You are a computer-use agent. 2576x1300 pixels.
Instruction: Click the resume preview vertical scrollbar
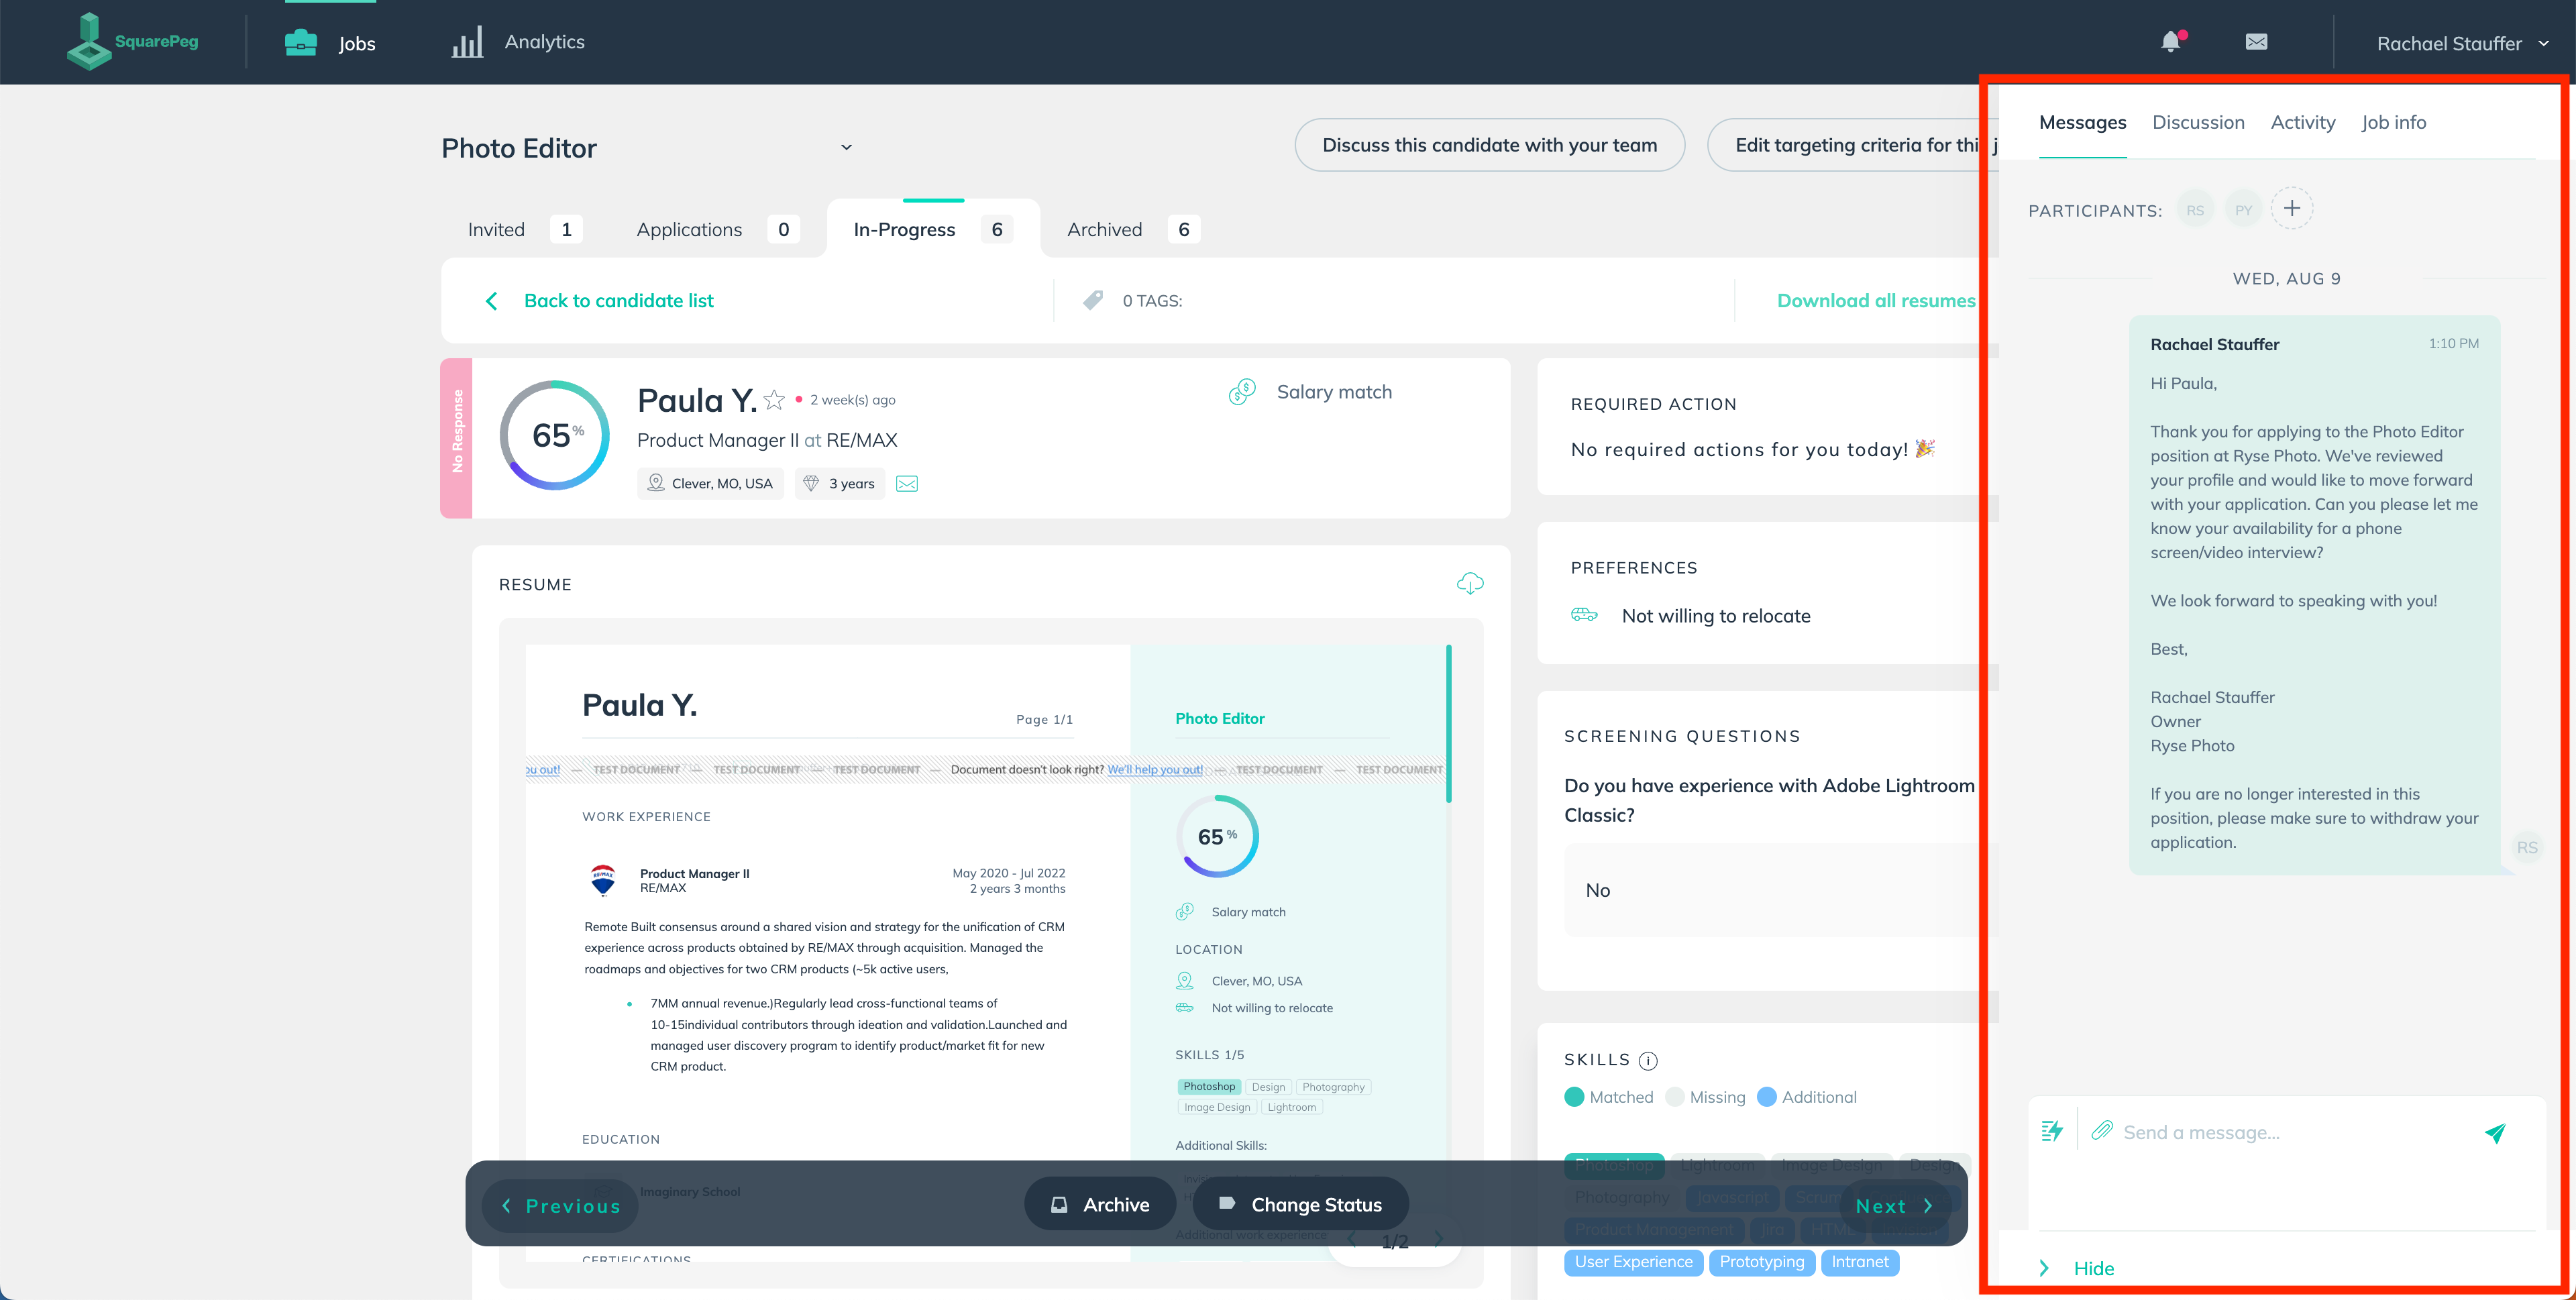pyautogui.click(x=1448, y=724)
